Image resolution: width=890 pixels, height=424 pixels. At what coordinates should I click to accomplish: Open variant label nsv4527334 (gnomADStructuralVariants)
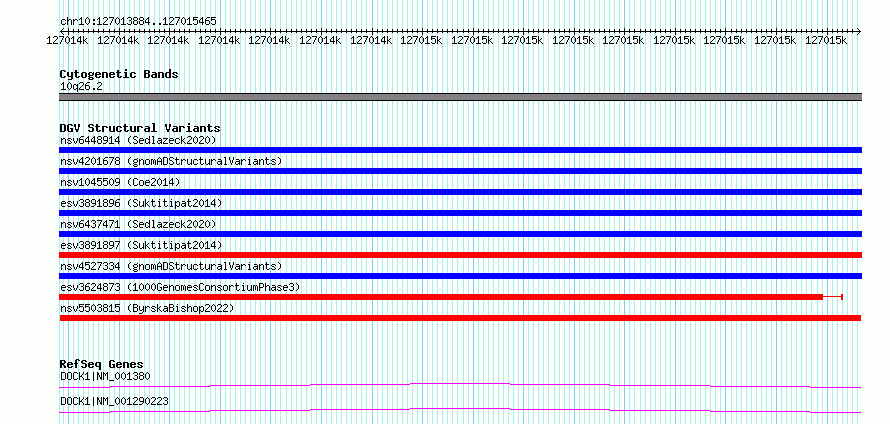171,266
